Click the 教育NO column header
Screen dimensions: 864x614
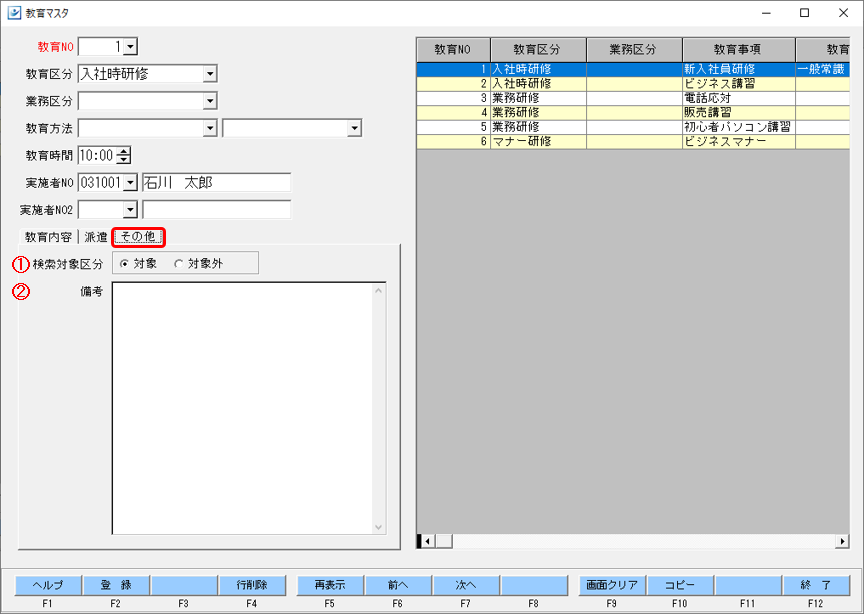coord(453,50)
